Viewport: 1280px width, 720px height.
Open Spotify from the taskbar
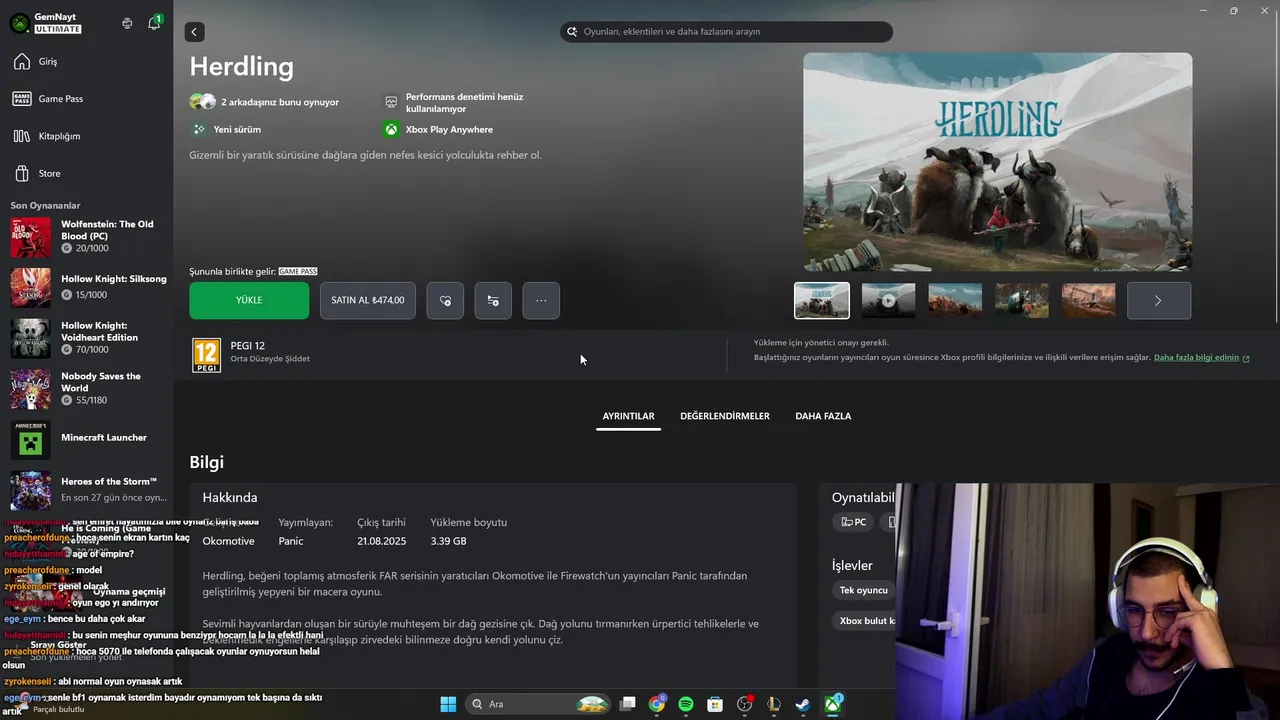686,704
